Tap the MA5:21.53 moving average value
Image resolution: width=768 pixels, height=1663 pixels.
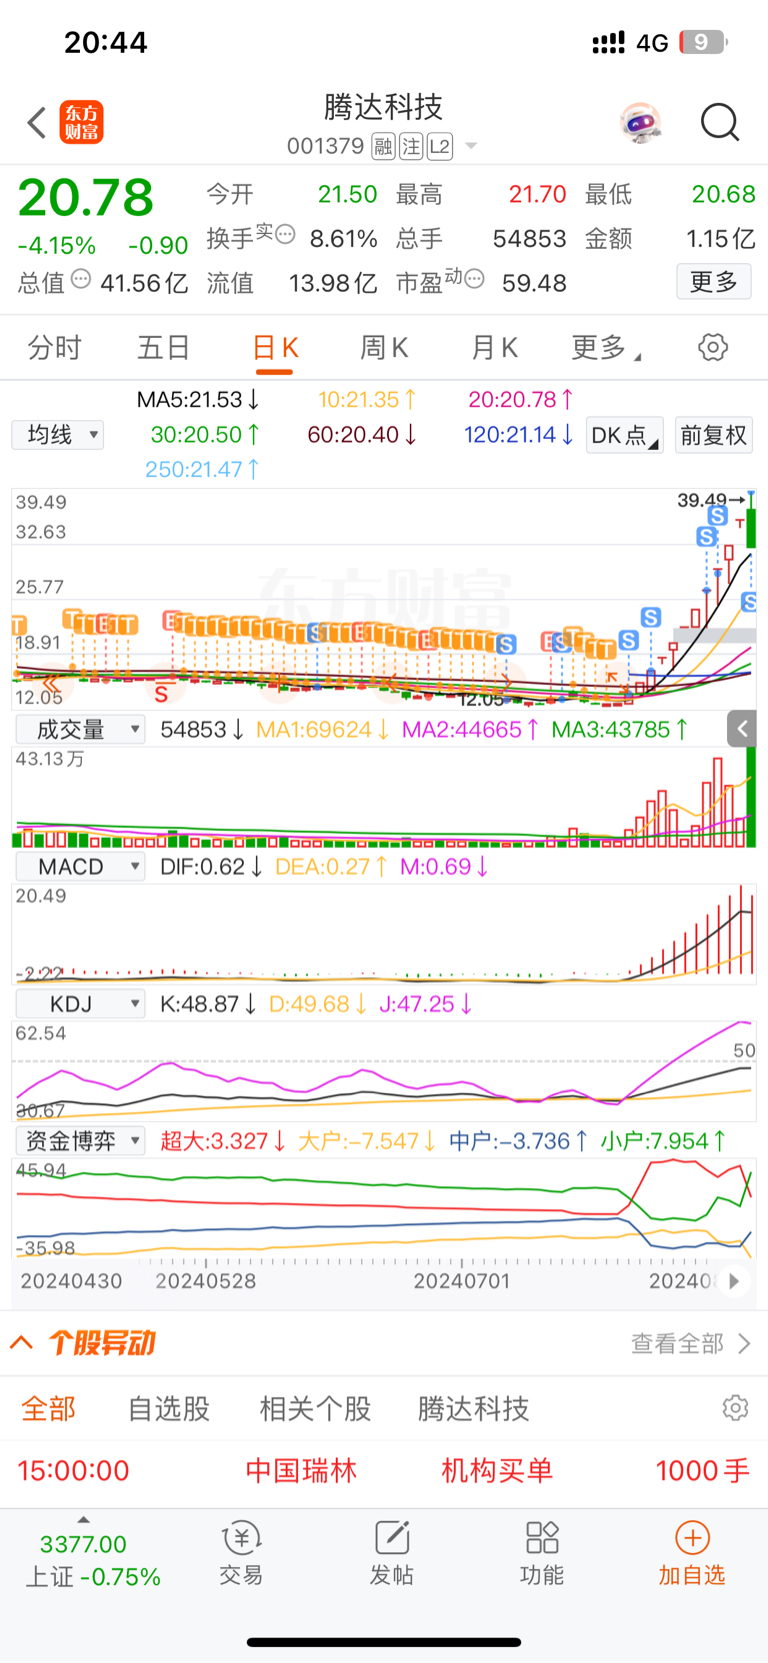(x=198, y=400)
